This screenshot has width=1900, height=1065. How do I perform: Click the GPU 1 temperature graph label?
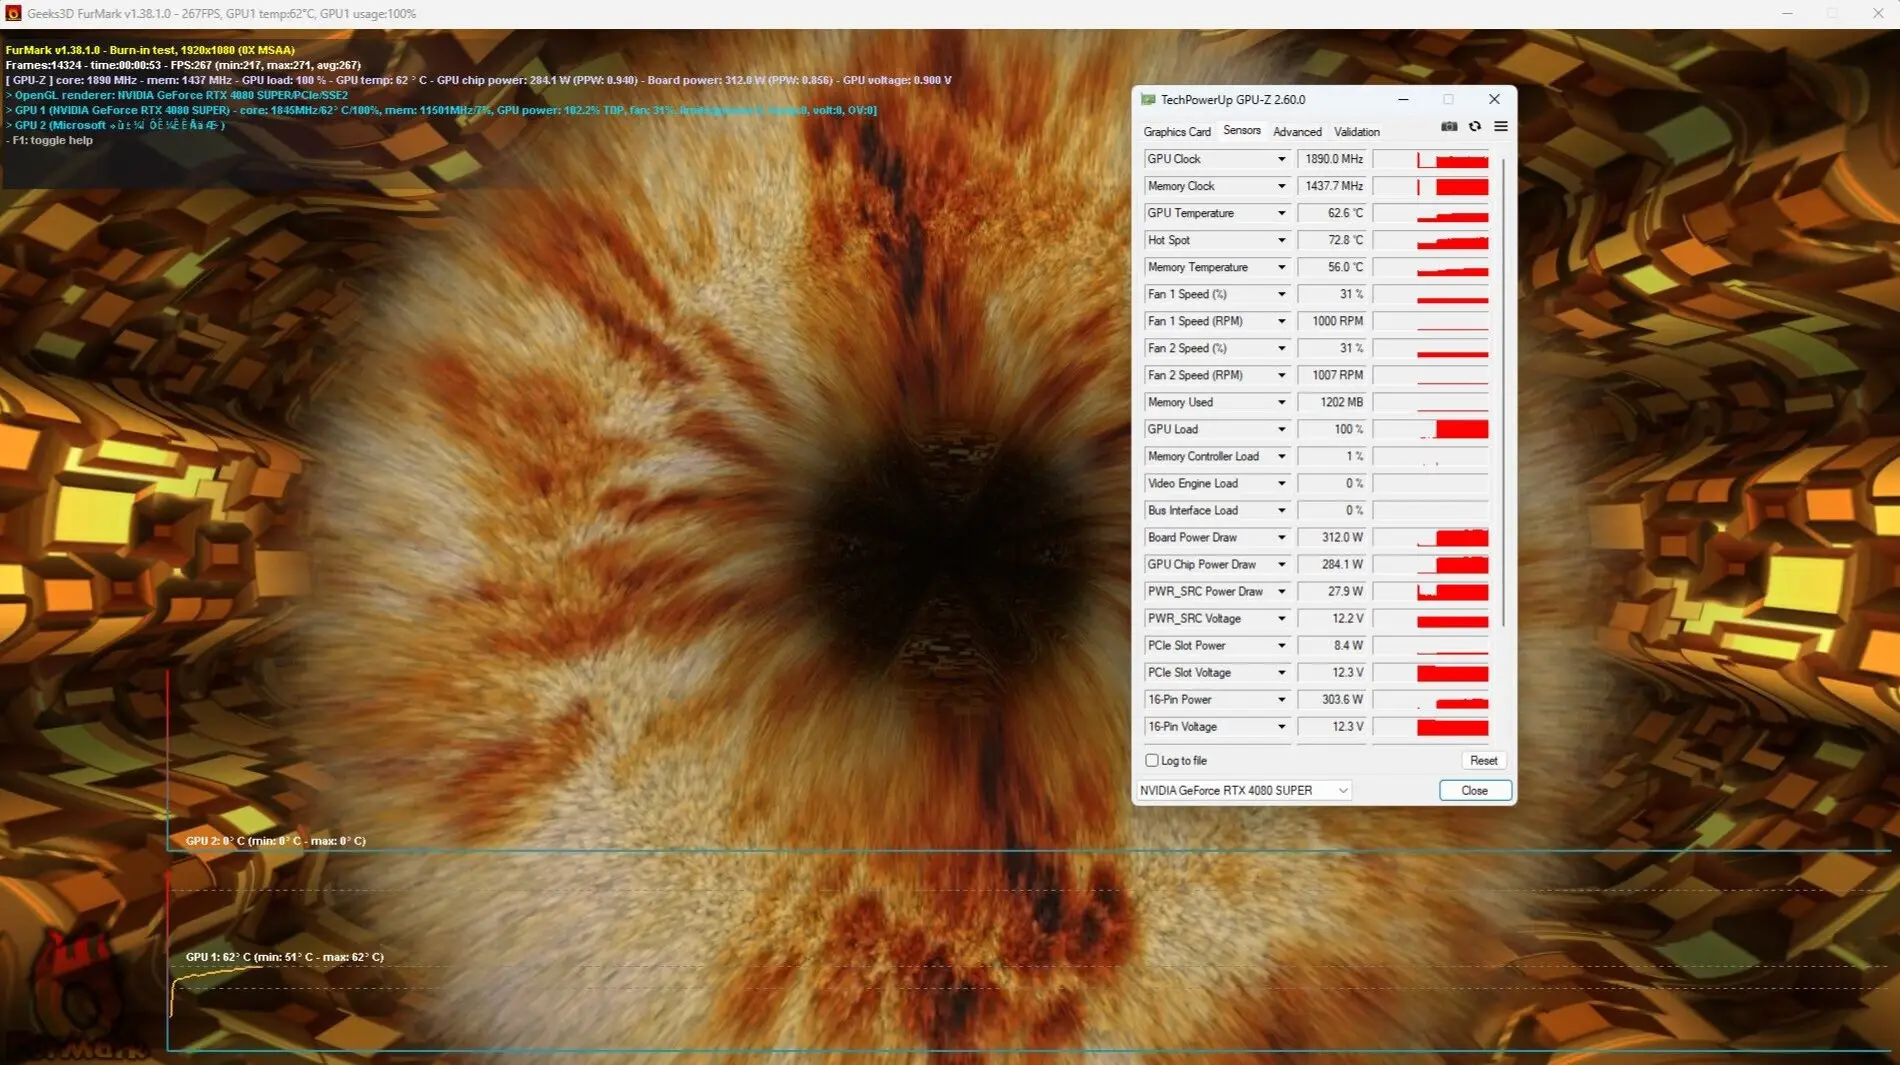pyautogui.click(x=284, y=958)
